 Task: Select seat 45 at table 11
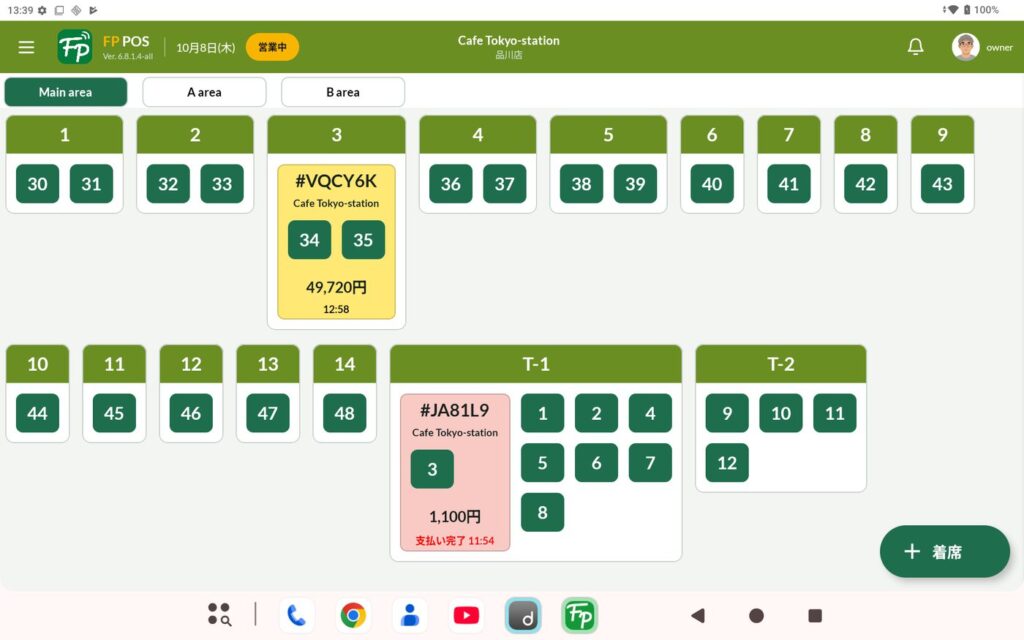(x=114, y=413)
